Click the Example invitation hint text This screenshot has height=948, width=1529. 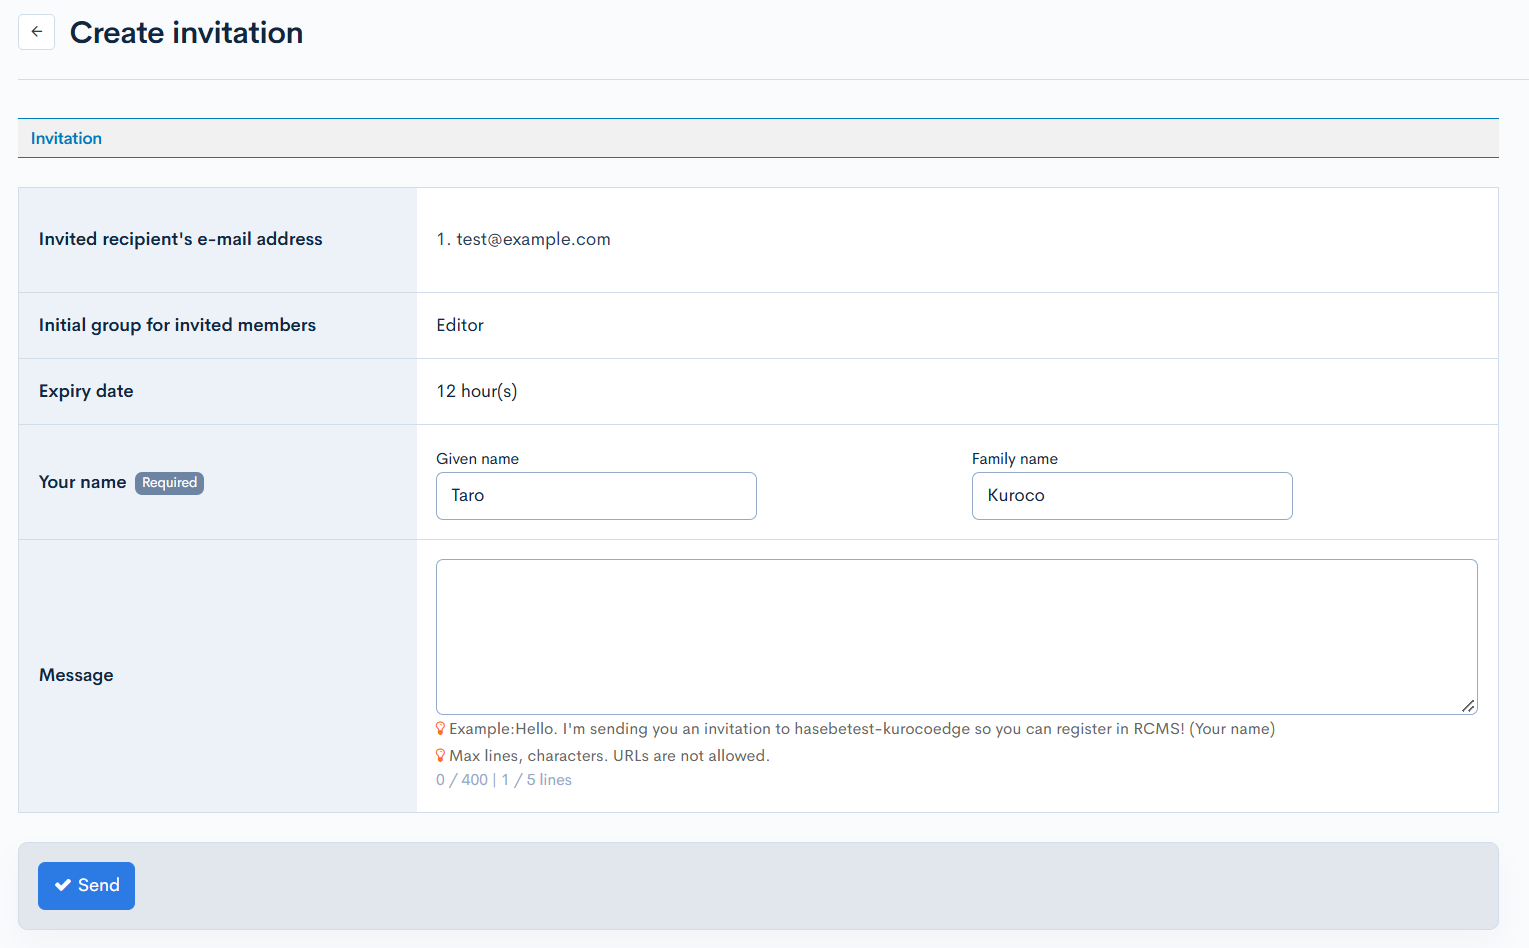click(x=862, y=729)
